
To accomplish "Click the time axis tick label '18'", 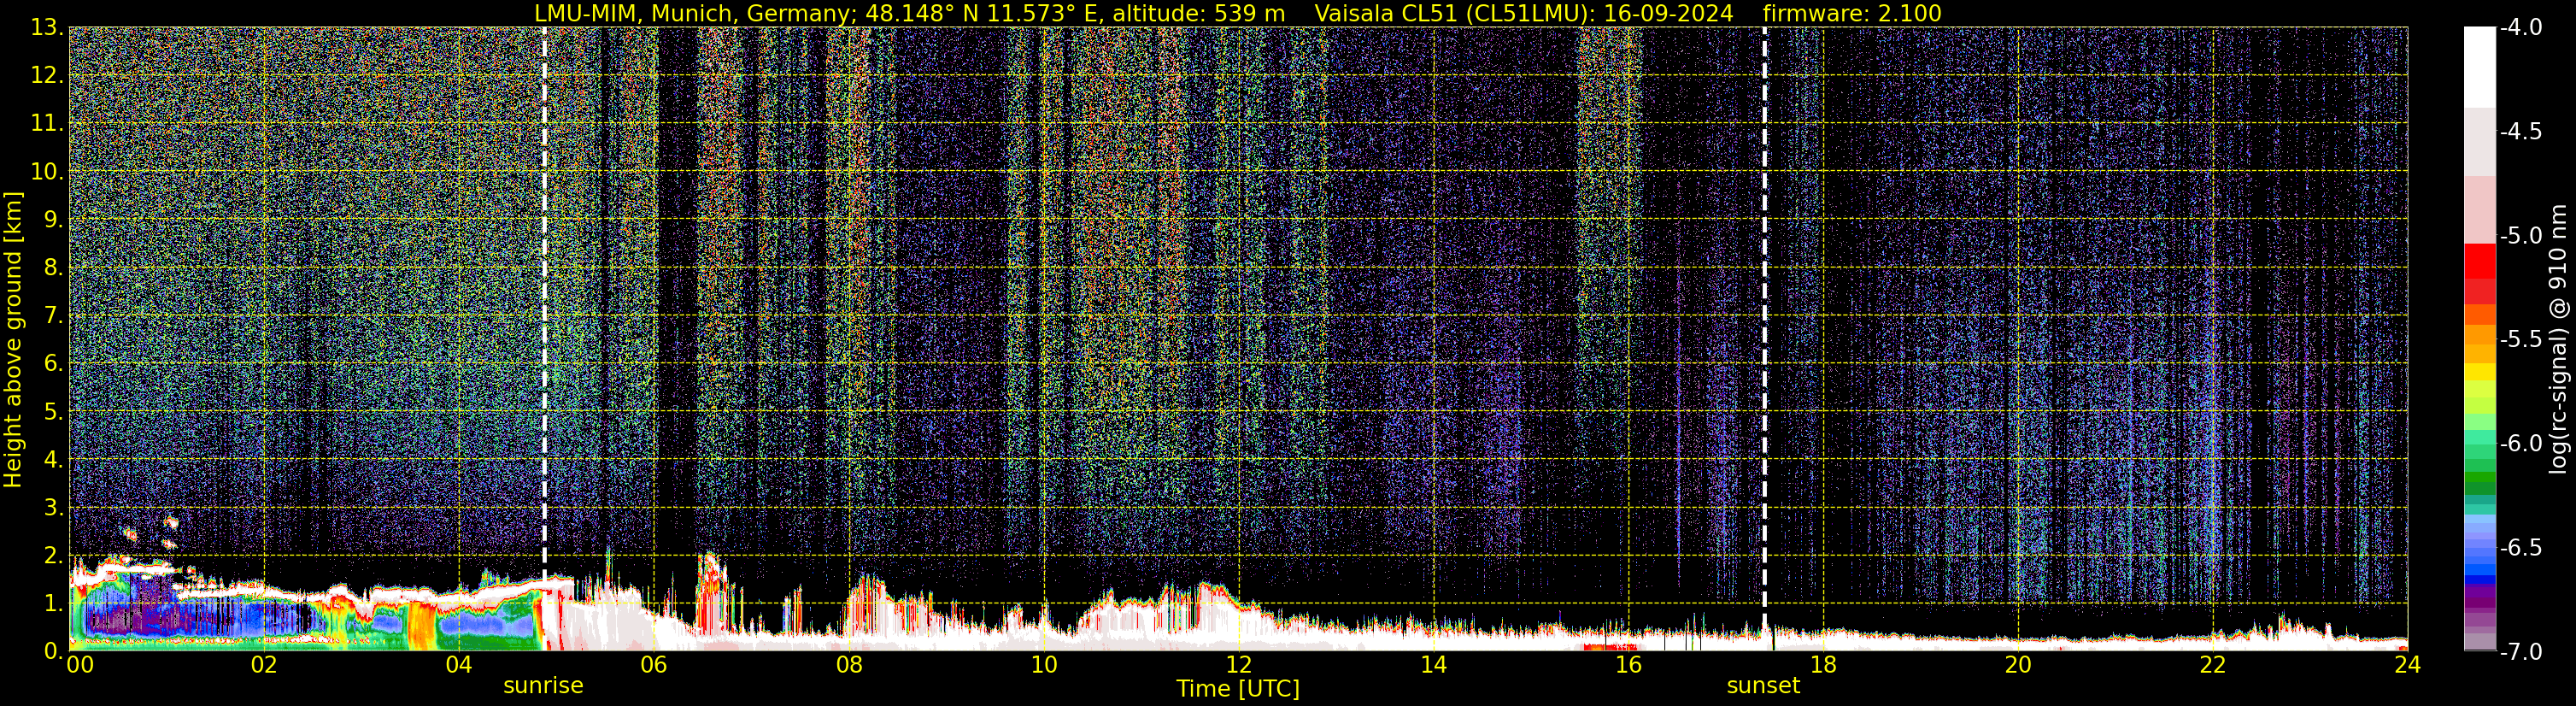I will click(1823, 666).
